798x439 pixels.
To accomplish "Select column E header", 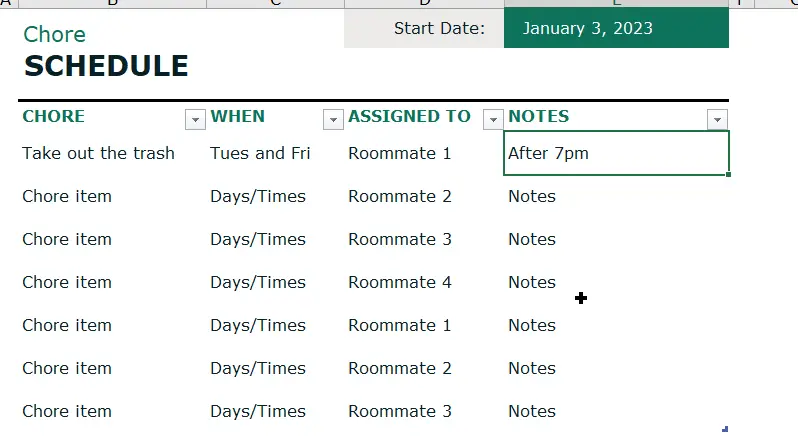I will coord(616,3).
